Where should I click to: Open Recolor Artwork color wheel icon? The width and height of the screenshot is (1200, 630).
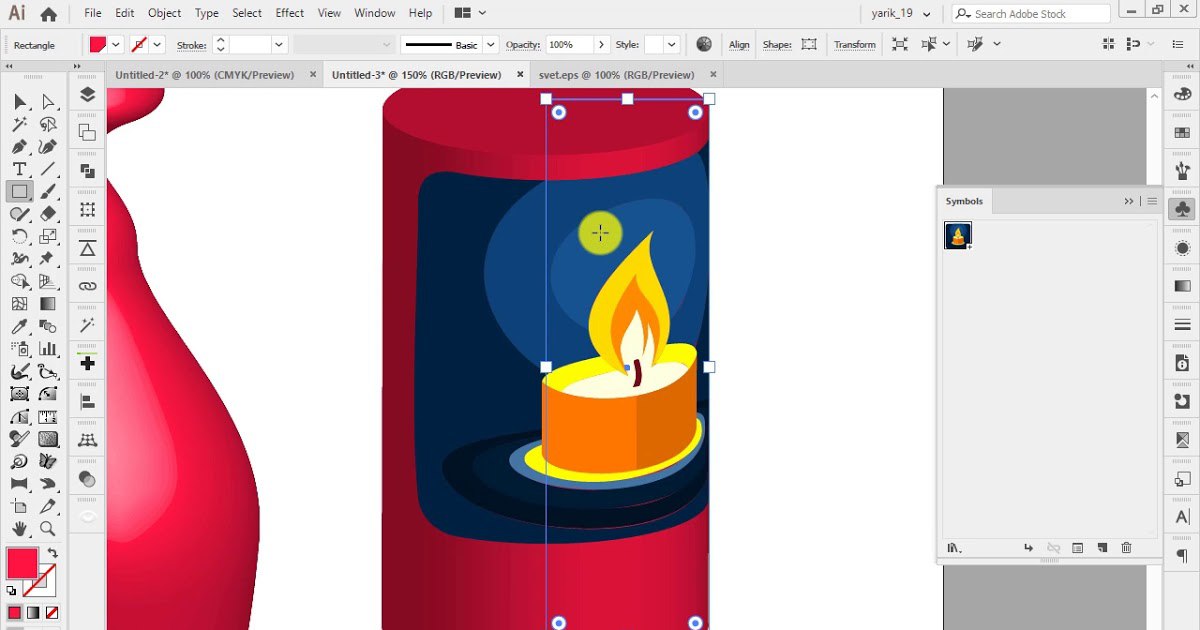(x=704, y=45)
